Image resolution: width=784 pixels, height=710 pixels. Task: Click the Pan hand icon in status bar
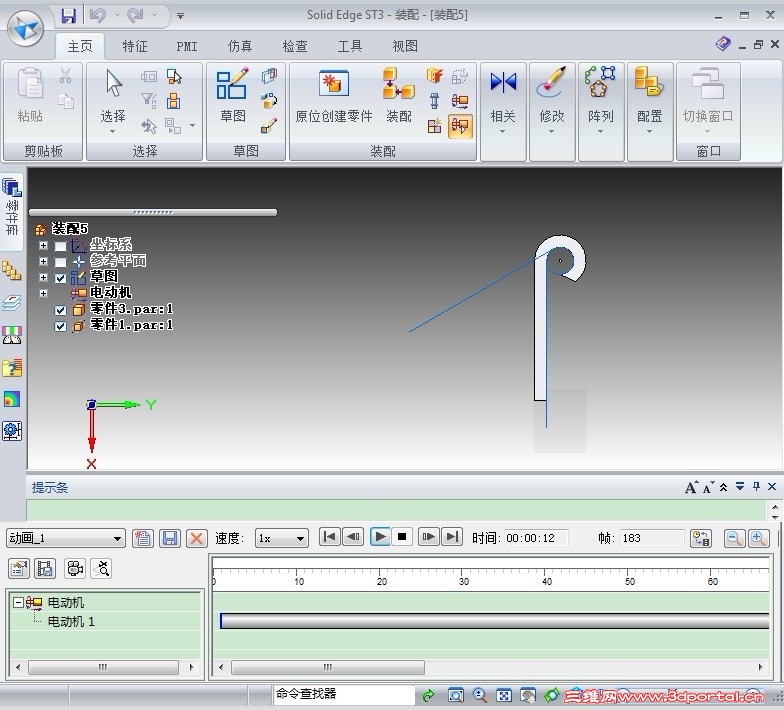pyautogui.click(x=528, y=695)
